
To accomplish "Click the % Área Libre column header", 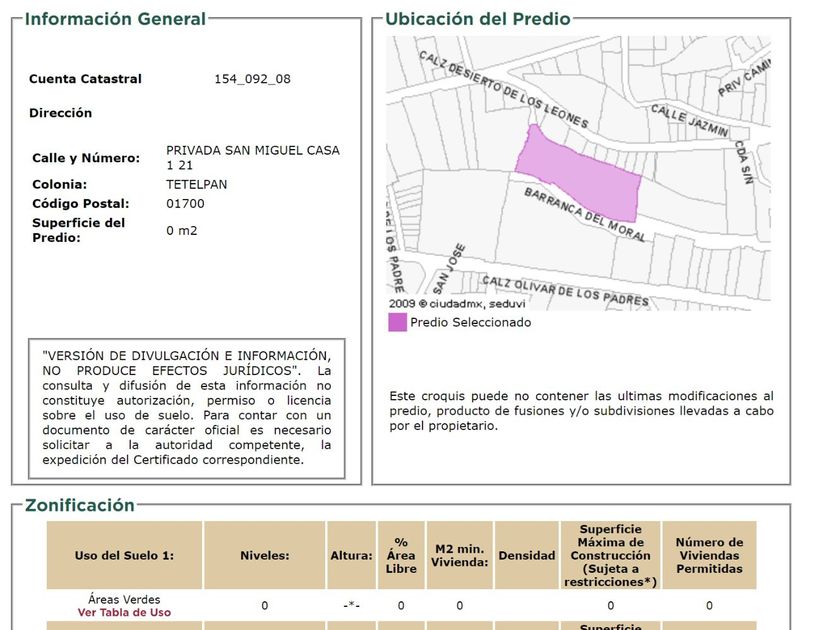I will click(x=401, y=555).
